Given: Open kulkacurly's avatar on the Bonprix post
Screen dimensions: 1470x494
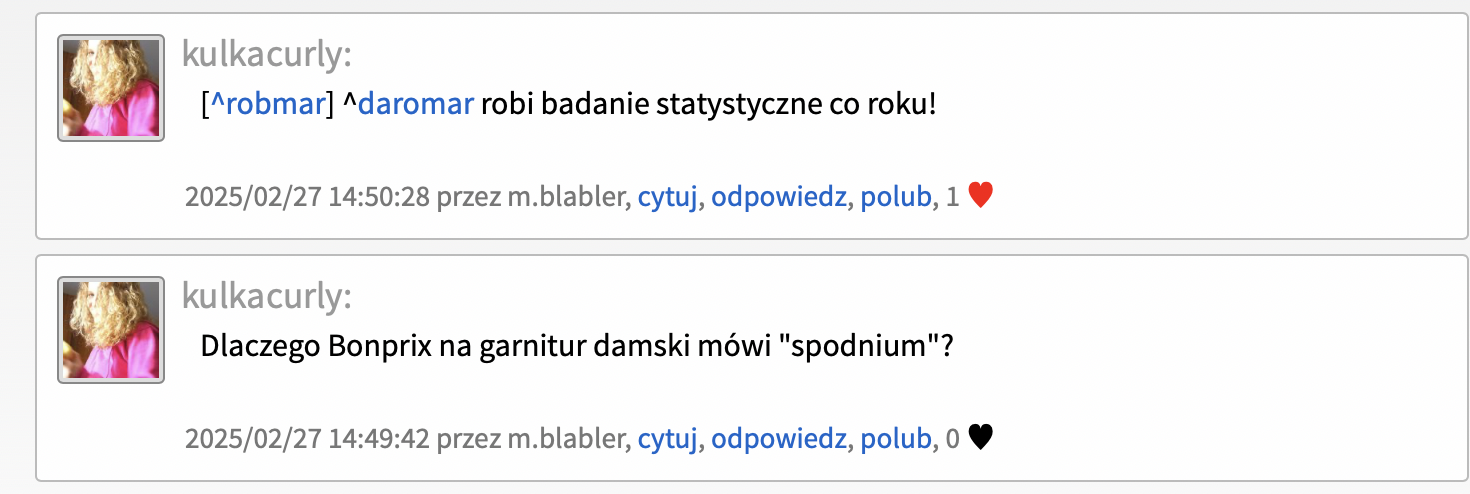Looking at the screenshot, I should [111, 329].
